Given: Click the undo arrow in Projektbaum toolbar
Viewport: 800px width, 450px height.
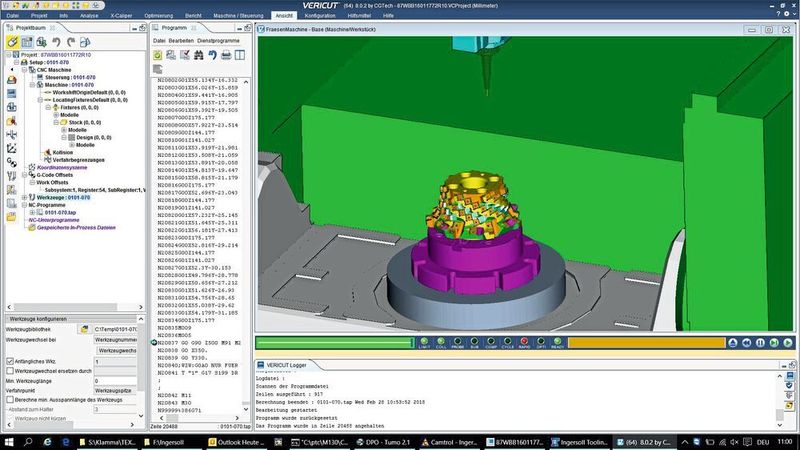Looking at the screenshot, I should [56, 42].
